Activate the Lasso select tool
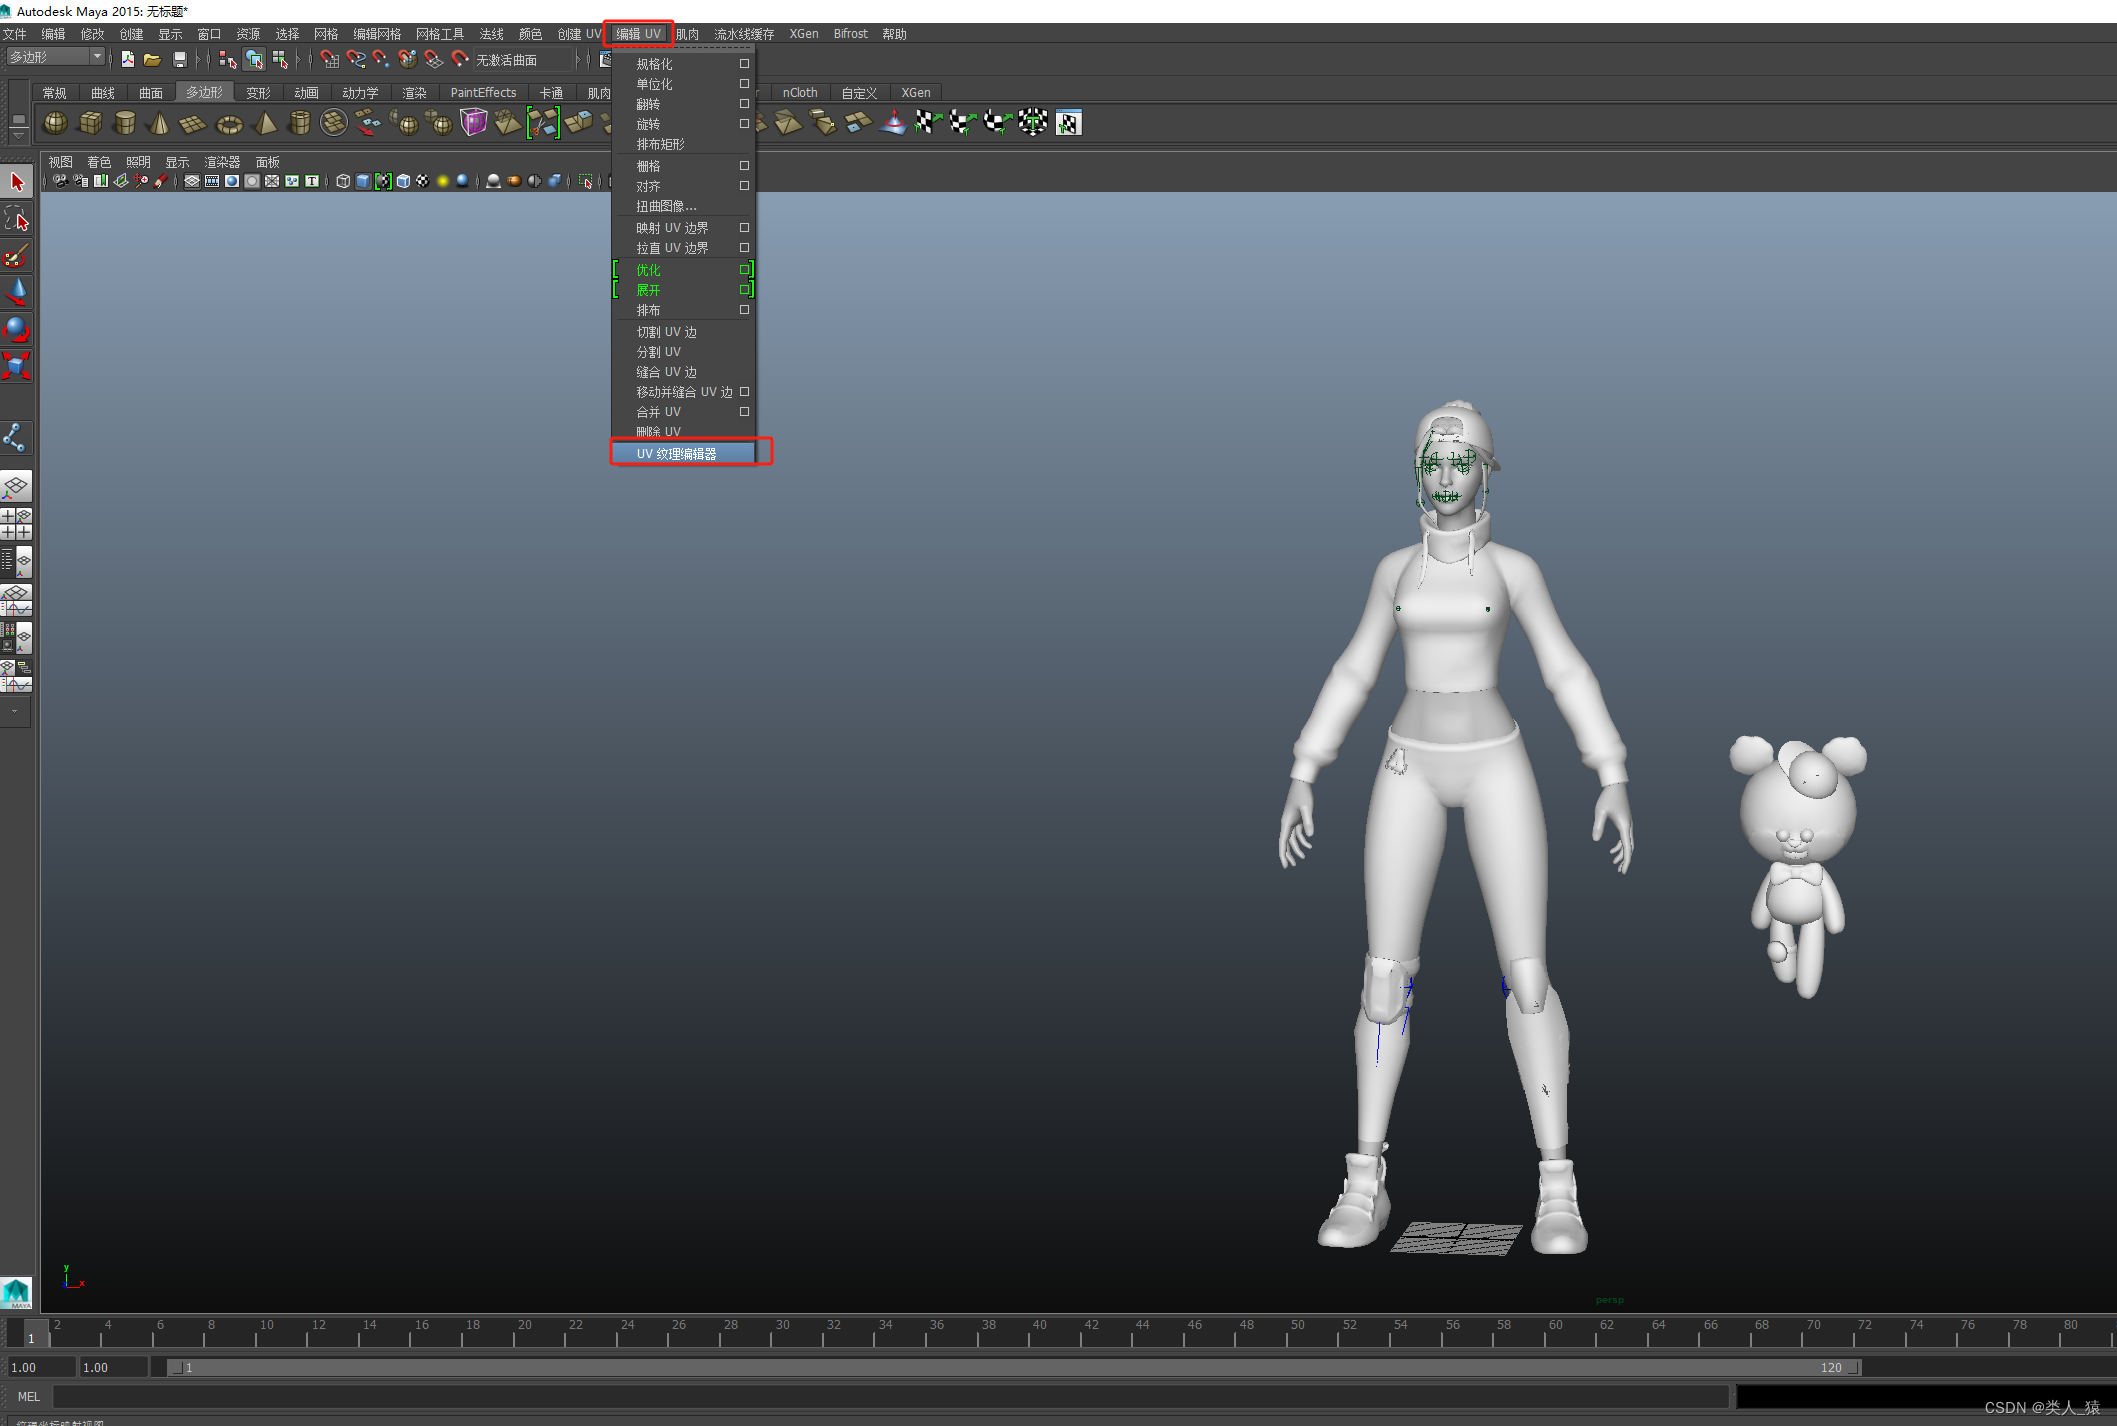Screen dimensions: 2117x1426 tap(17, 219)
